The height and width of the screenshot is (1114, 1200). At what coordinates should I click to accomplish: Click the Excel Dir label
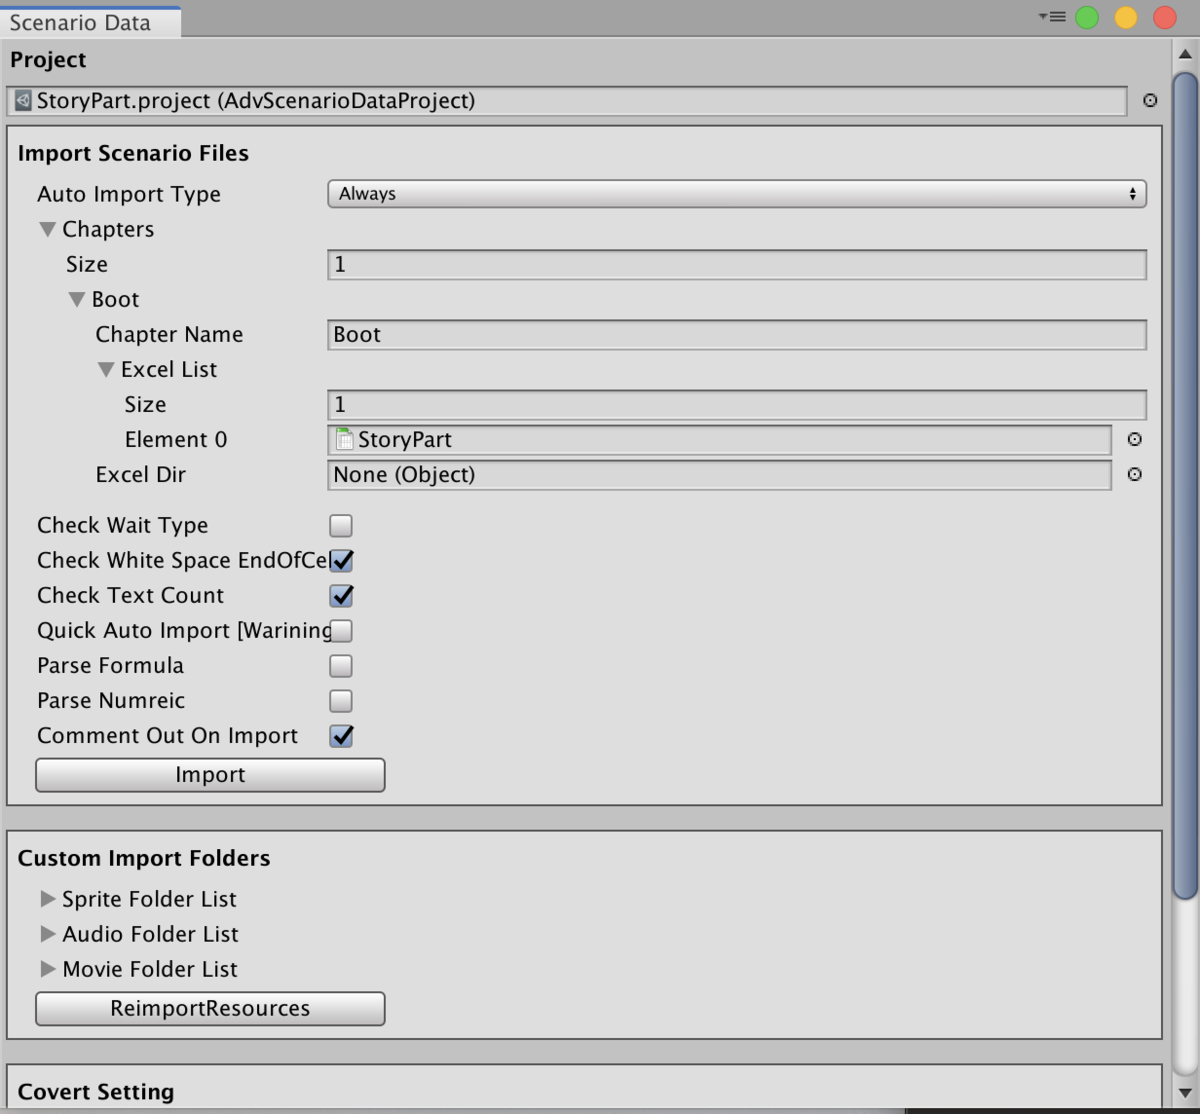141,474
